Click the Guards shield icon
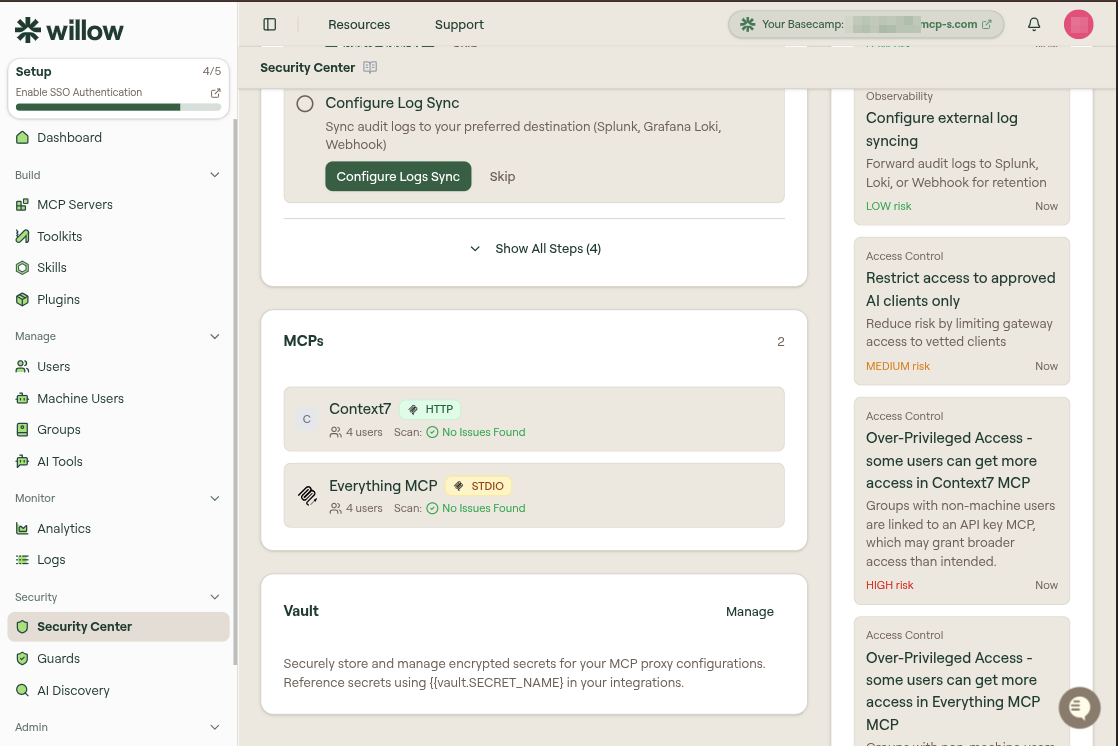The height and width of the screenshot is (746, 1118). pos(22,658)
